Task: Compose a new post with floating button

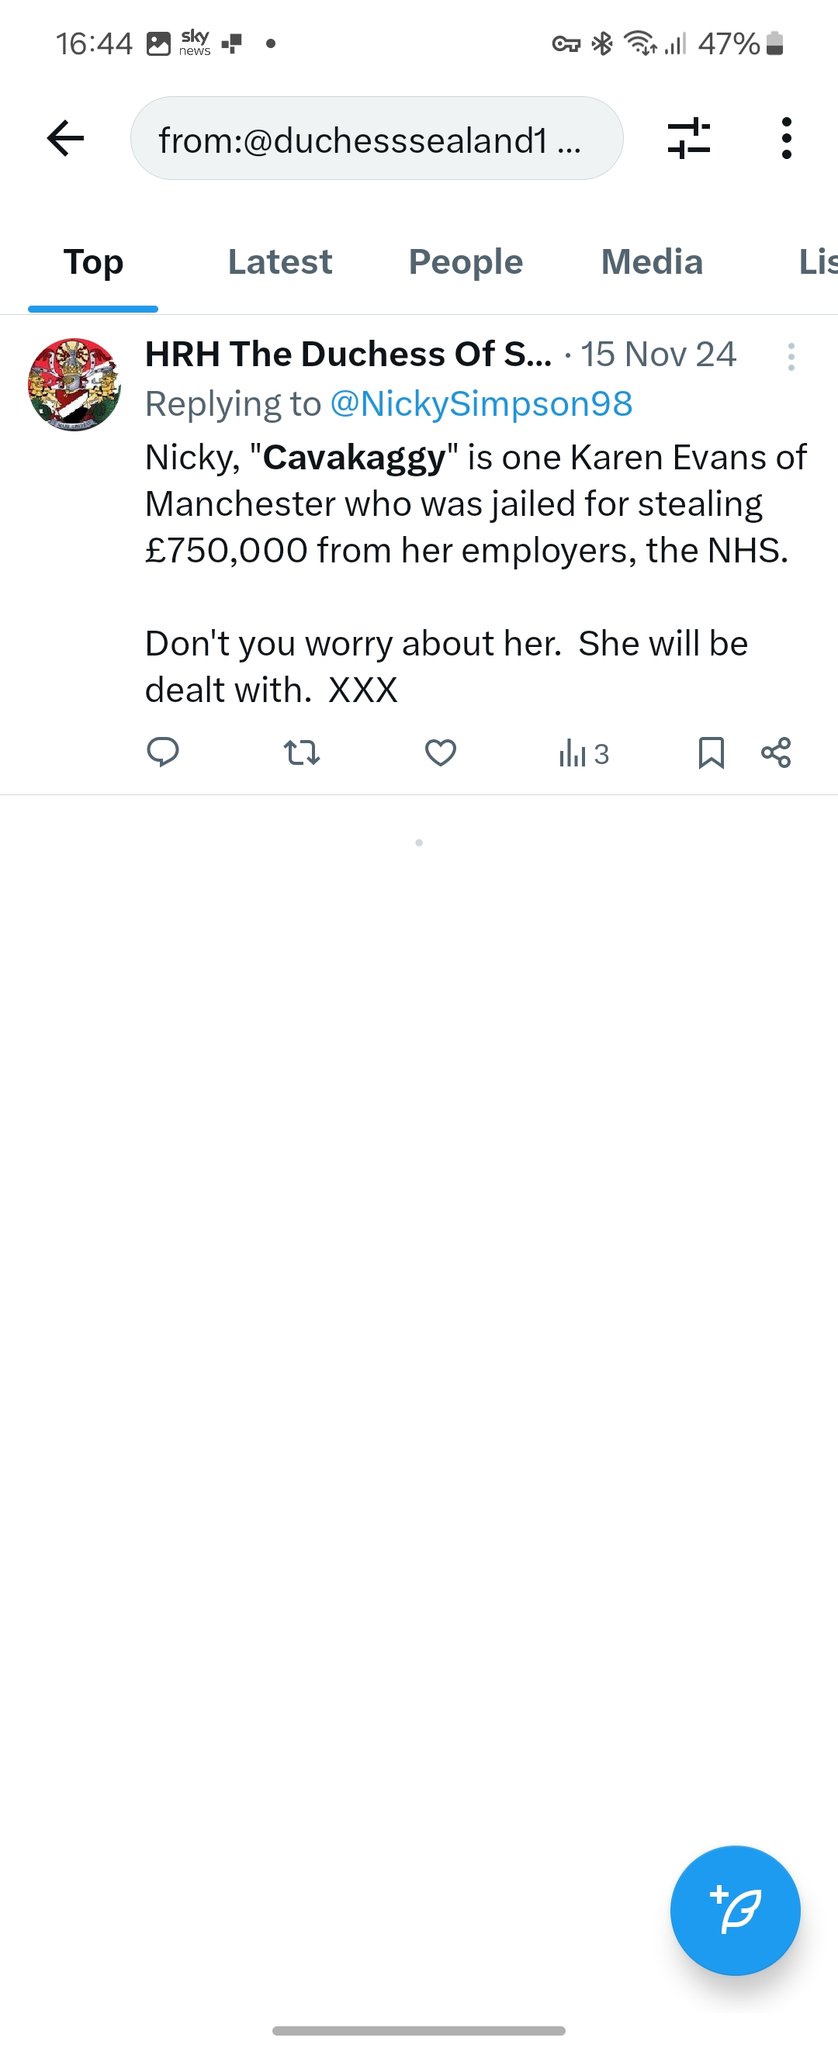Action: click(x=735, y=1910)
